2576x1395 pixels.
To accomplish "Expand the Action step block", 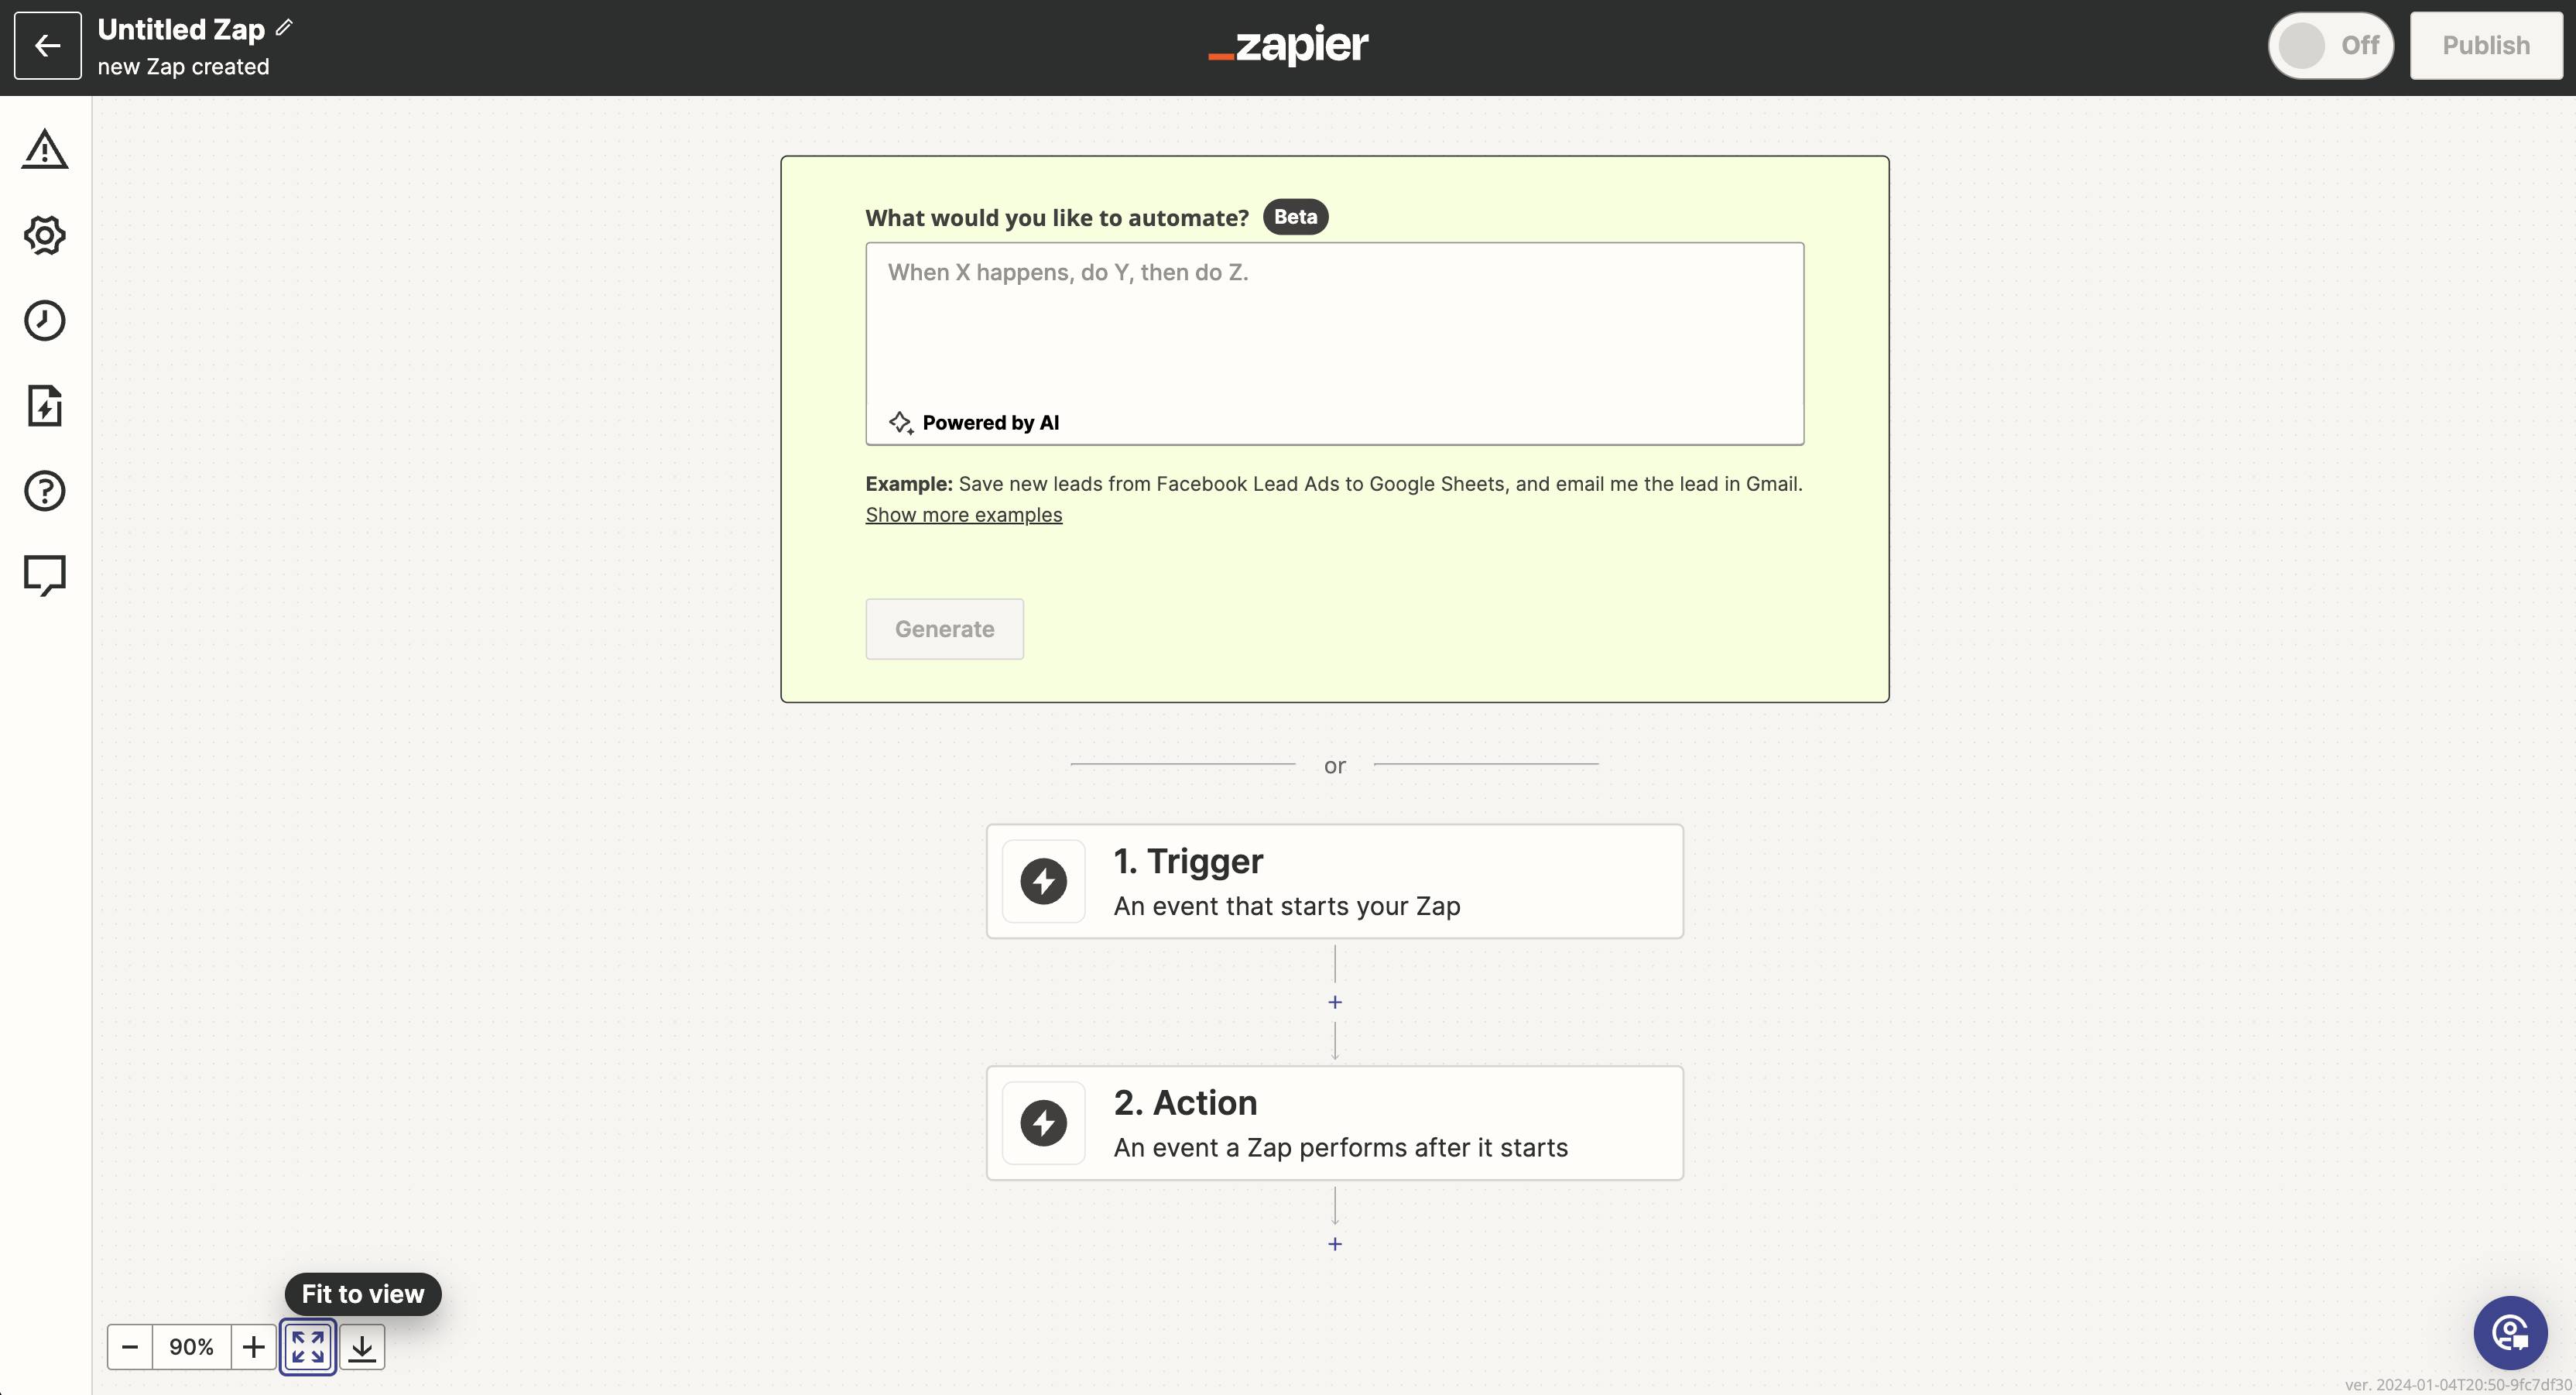I will pyautogui.click(x=1334, y=1122).
